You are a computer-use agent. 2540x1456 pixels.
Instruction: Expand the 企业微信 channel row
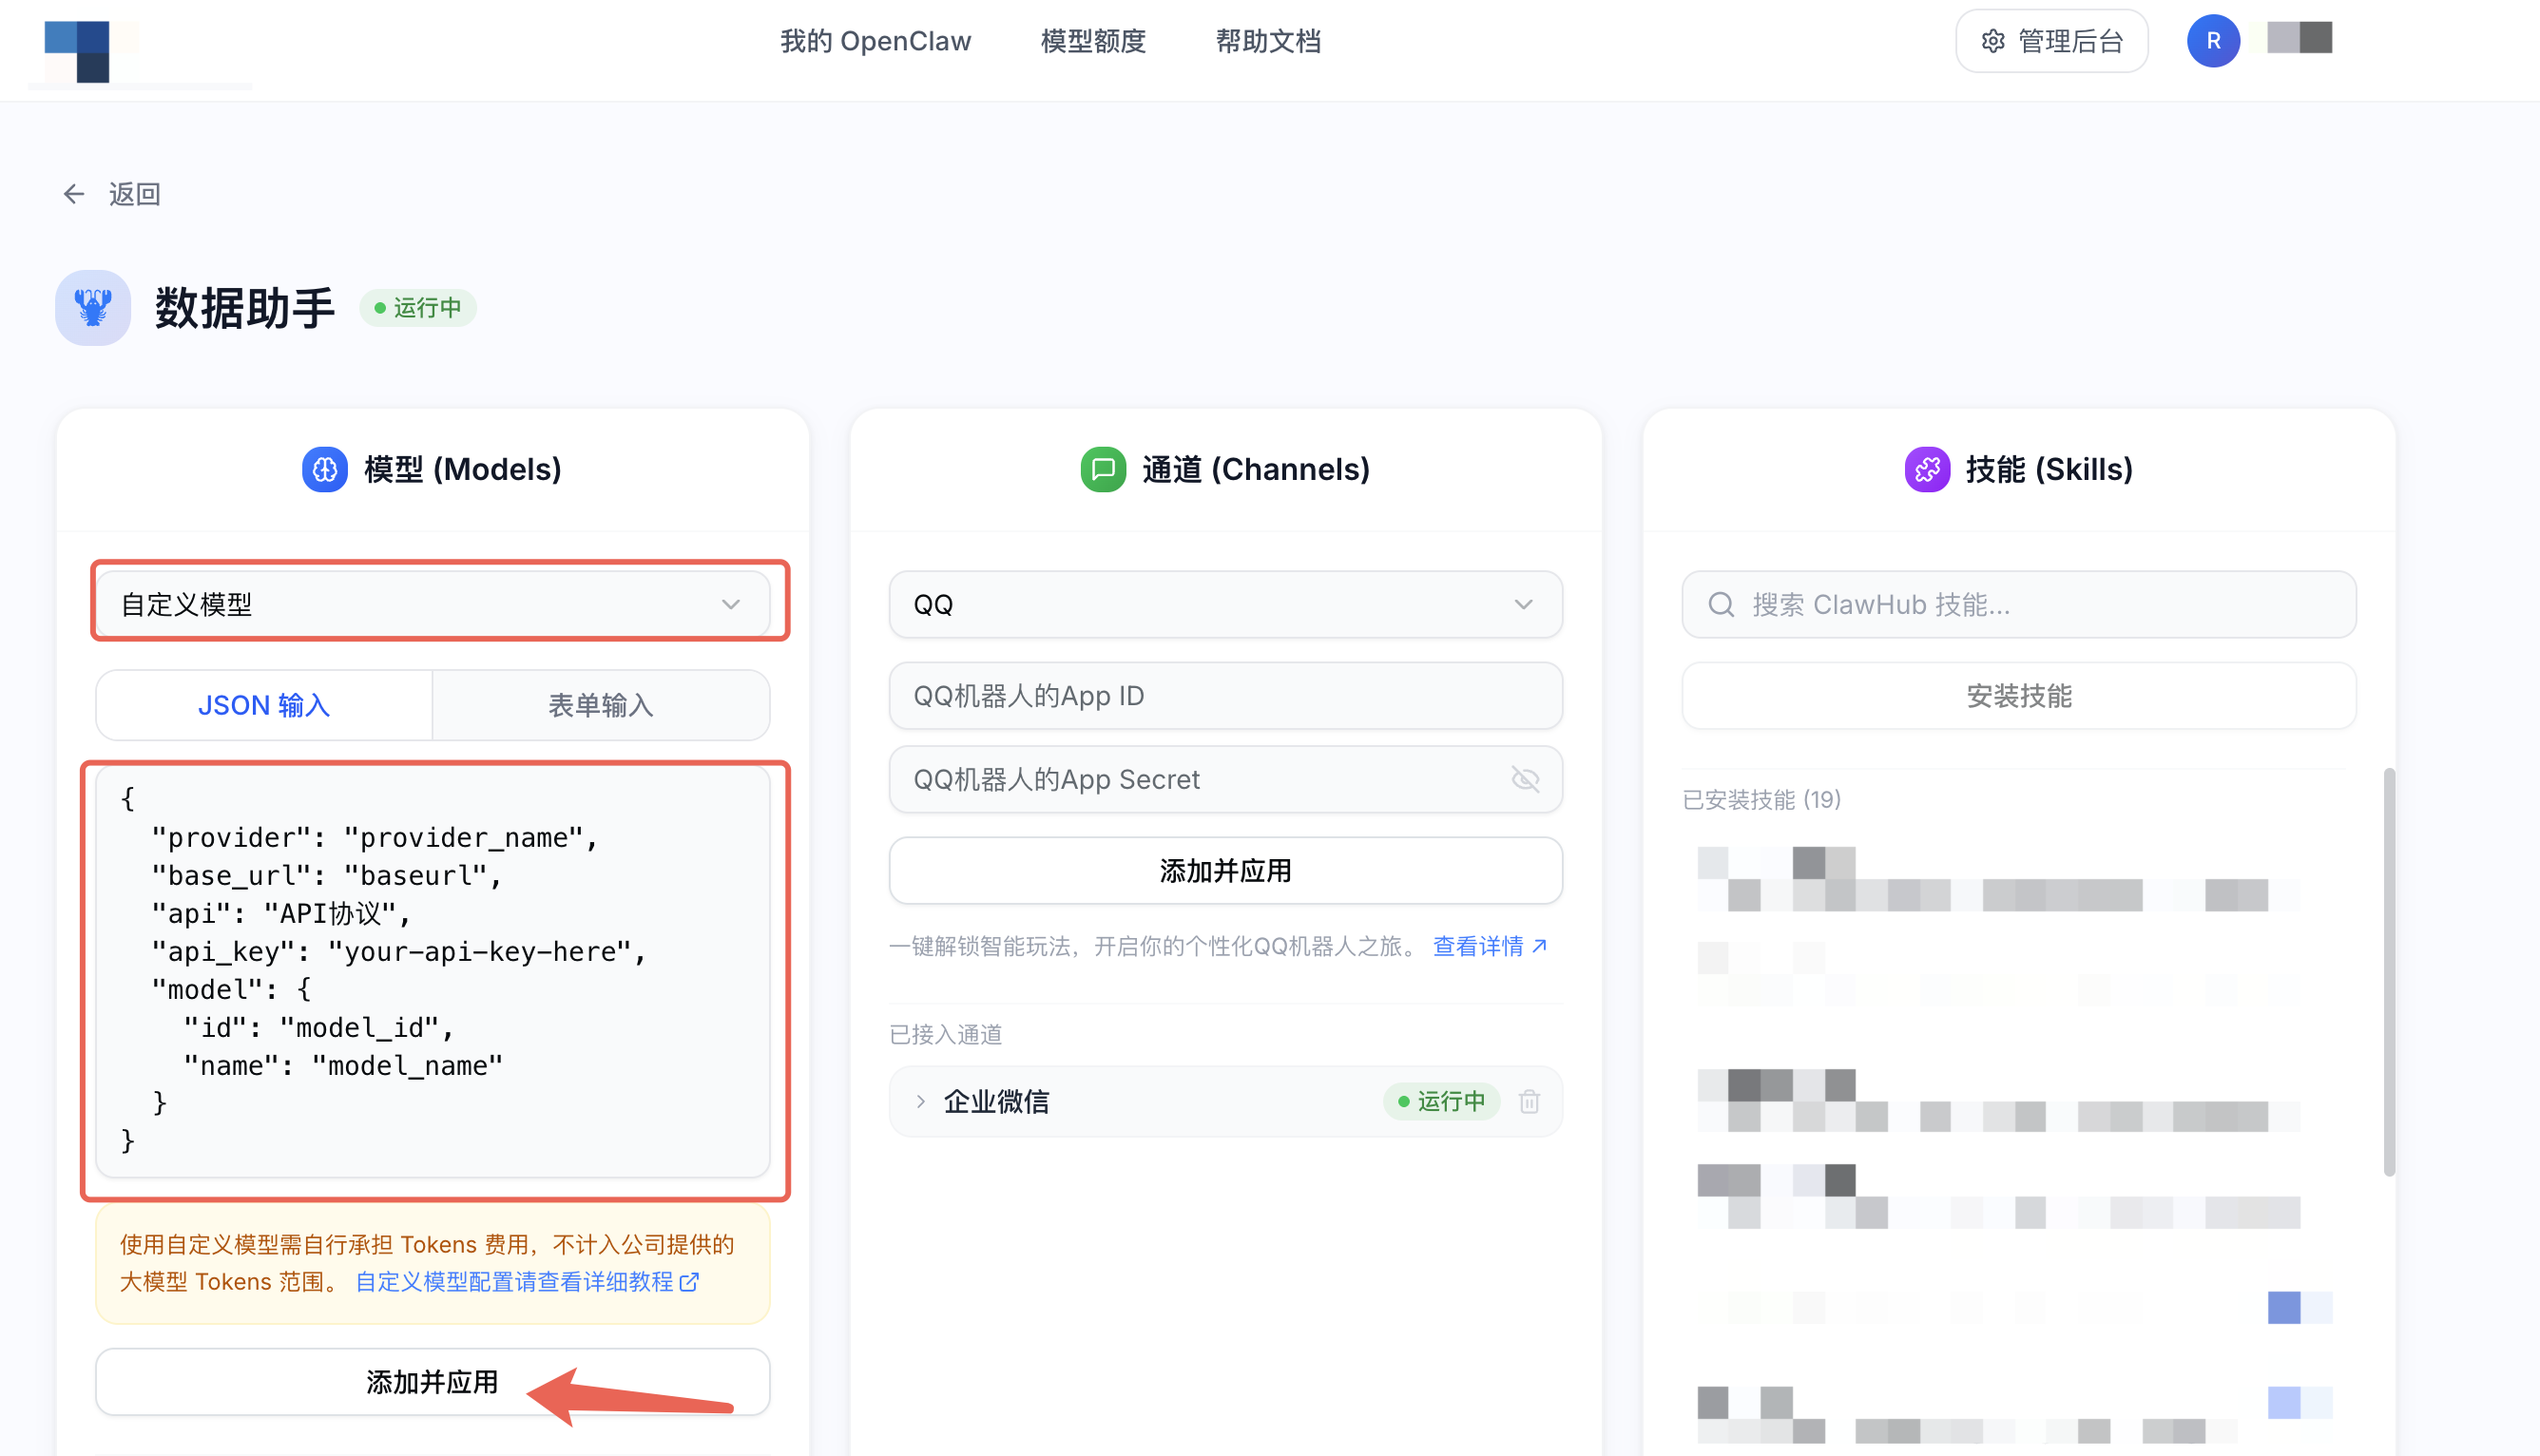921,1101
